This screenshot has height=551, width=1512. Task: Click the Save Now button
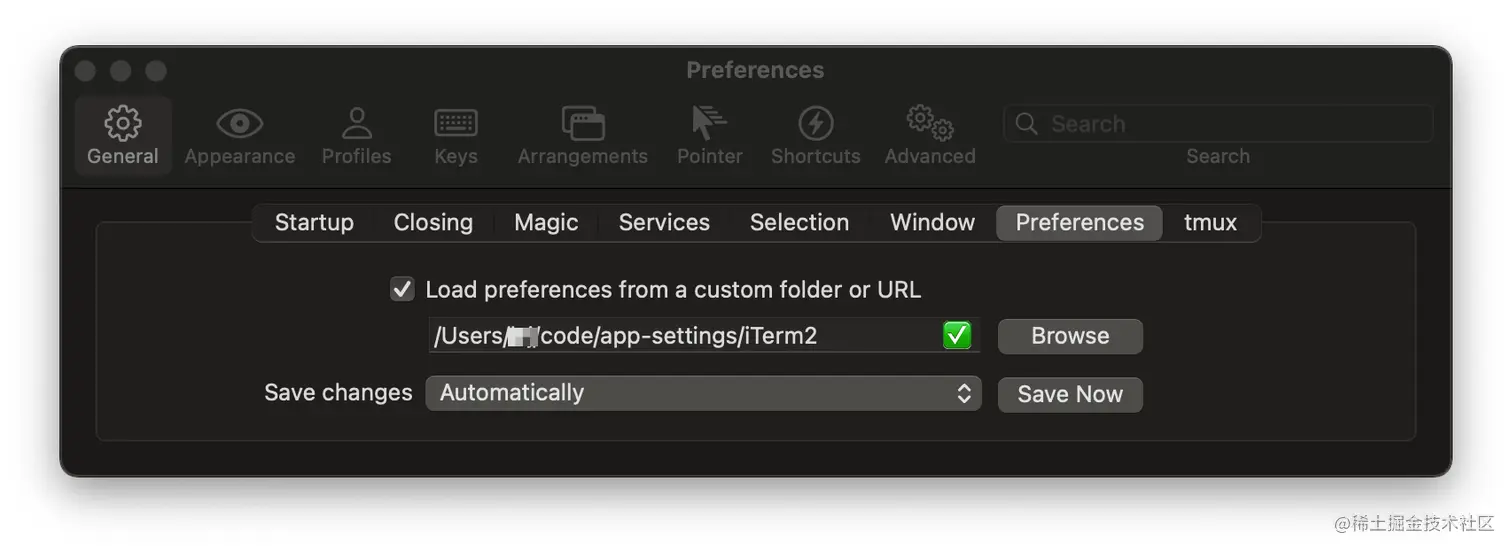click(x=1070, y=394)
